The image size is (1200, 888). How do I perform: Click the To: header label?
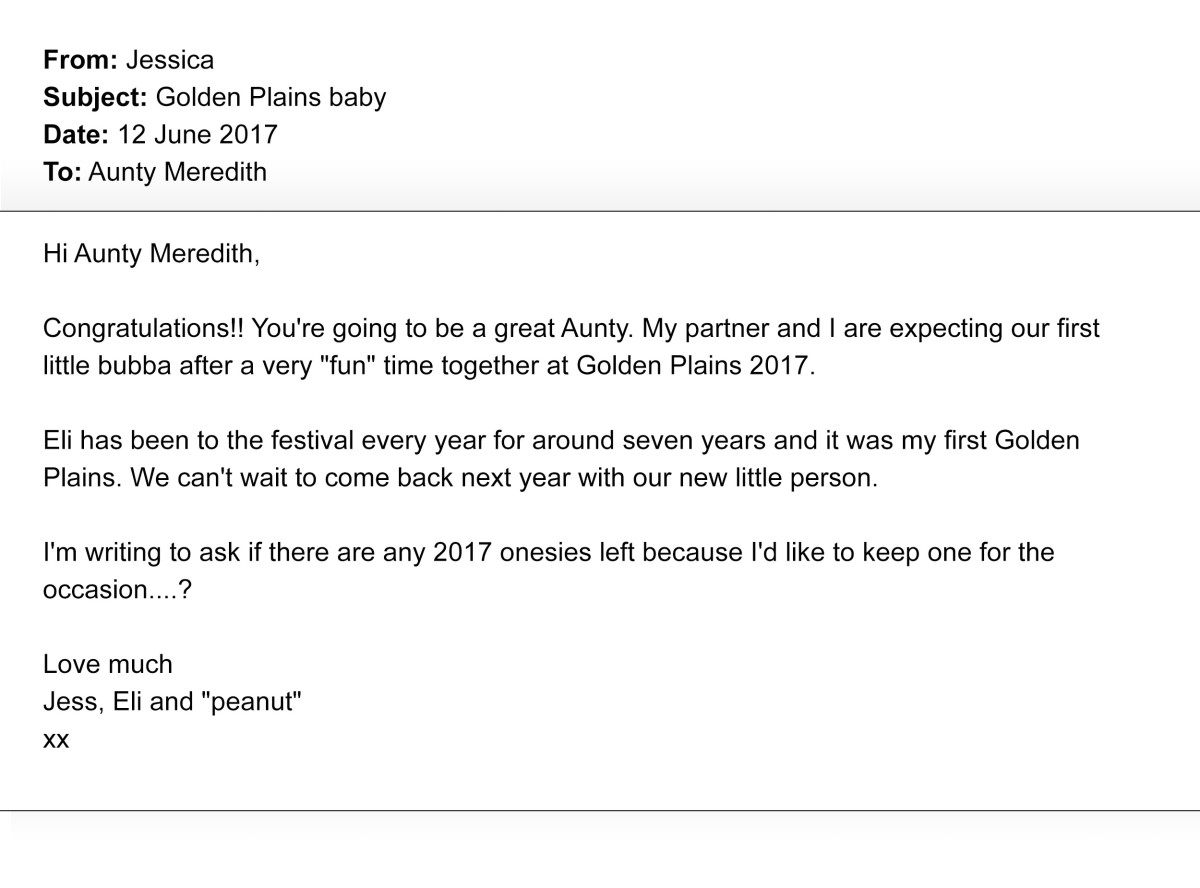[x=62, y=172]
